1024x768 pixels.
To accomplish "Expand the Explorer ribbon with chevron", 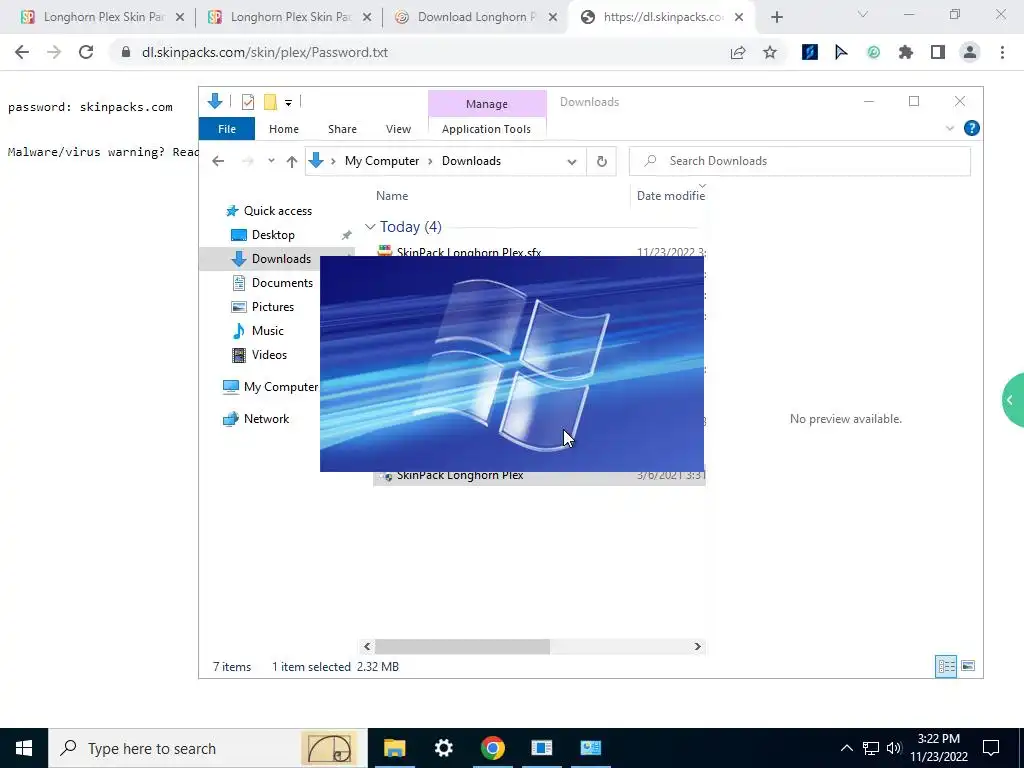I will [x=950, y=129].
